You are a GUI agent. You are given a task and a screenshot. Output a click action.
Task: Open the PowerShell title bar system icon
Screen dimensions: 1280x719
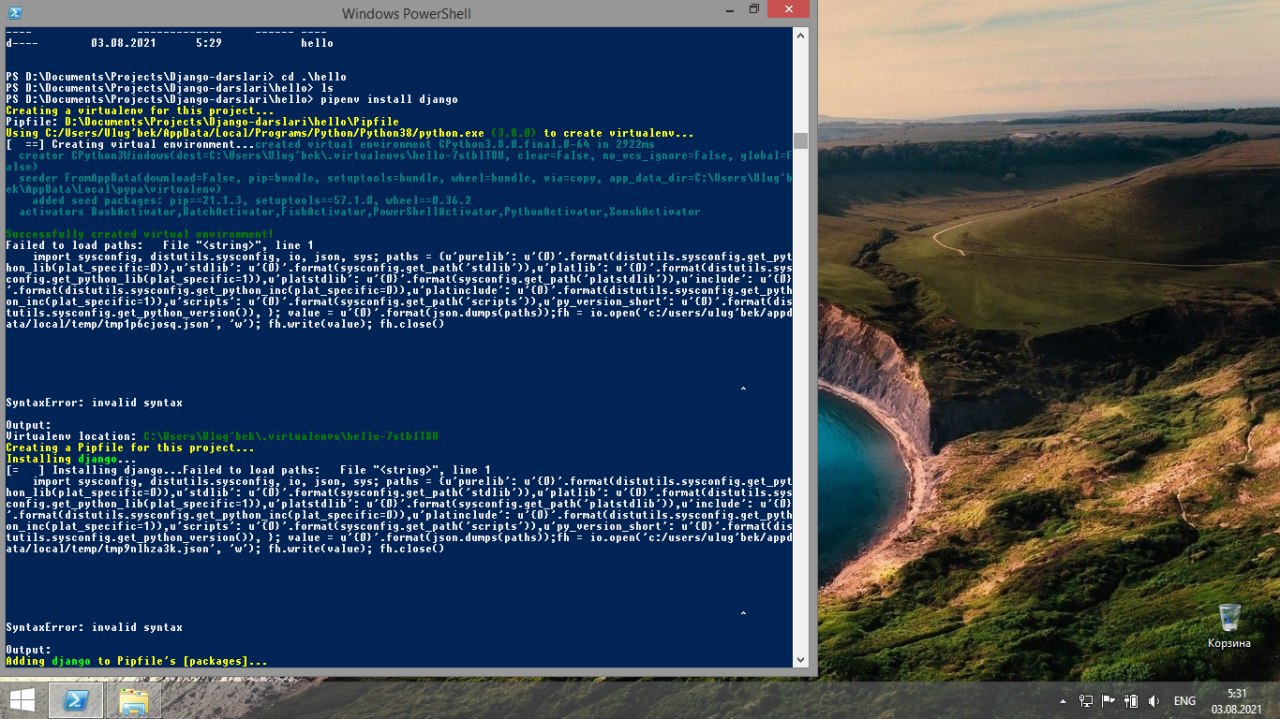point(16,12)
